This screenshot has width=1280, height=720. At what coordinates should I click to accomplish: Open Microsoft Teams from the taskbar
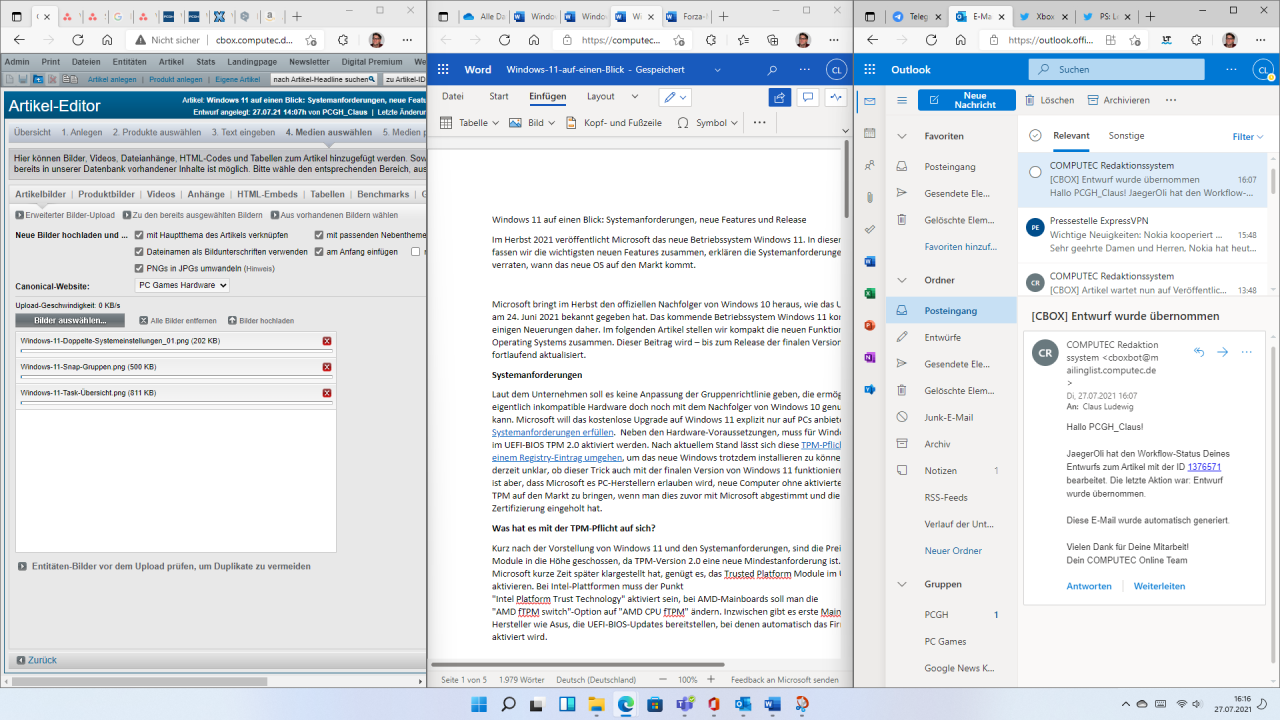685,704
